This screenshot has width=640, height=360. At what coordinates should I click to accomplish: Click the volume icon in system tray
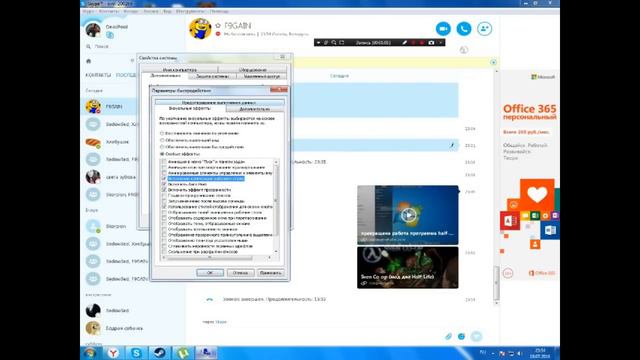coord(520,353)
